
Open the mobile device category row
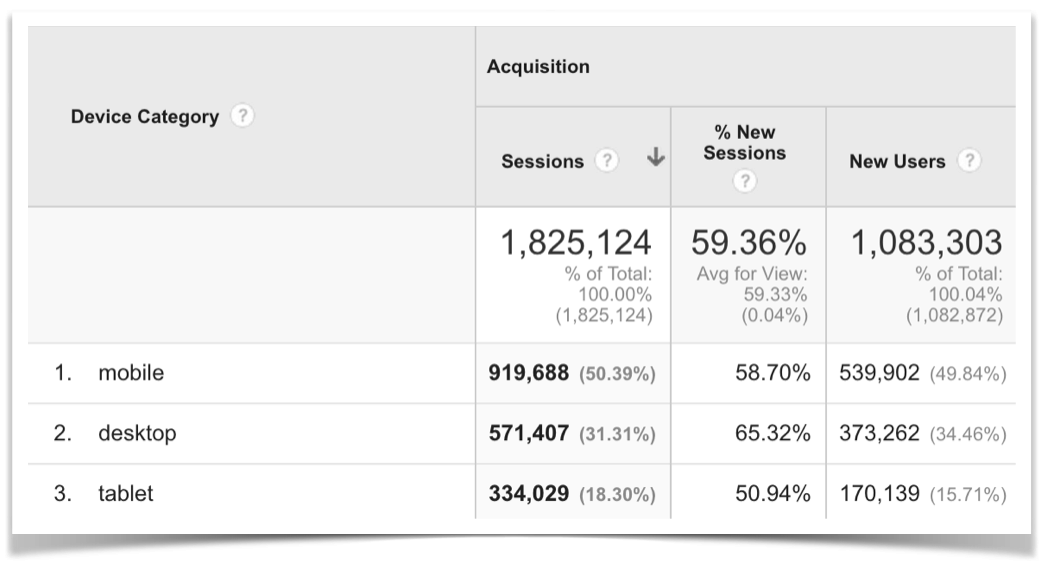pyautogui.click(x=130, y=374)
